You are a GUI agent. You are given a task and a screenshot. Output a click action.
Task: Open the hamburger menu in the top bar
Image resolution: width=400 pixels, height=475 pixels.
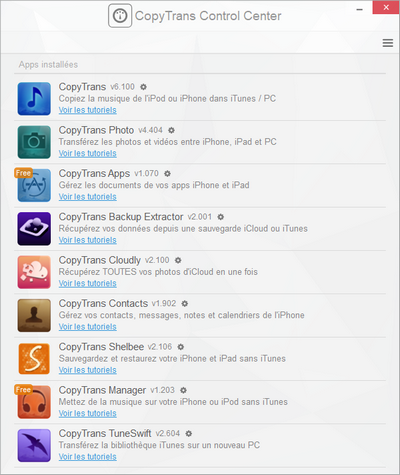388,43
